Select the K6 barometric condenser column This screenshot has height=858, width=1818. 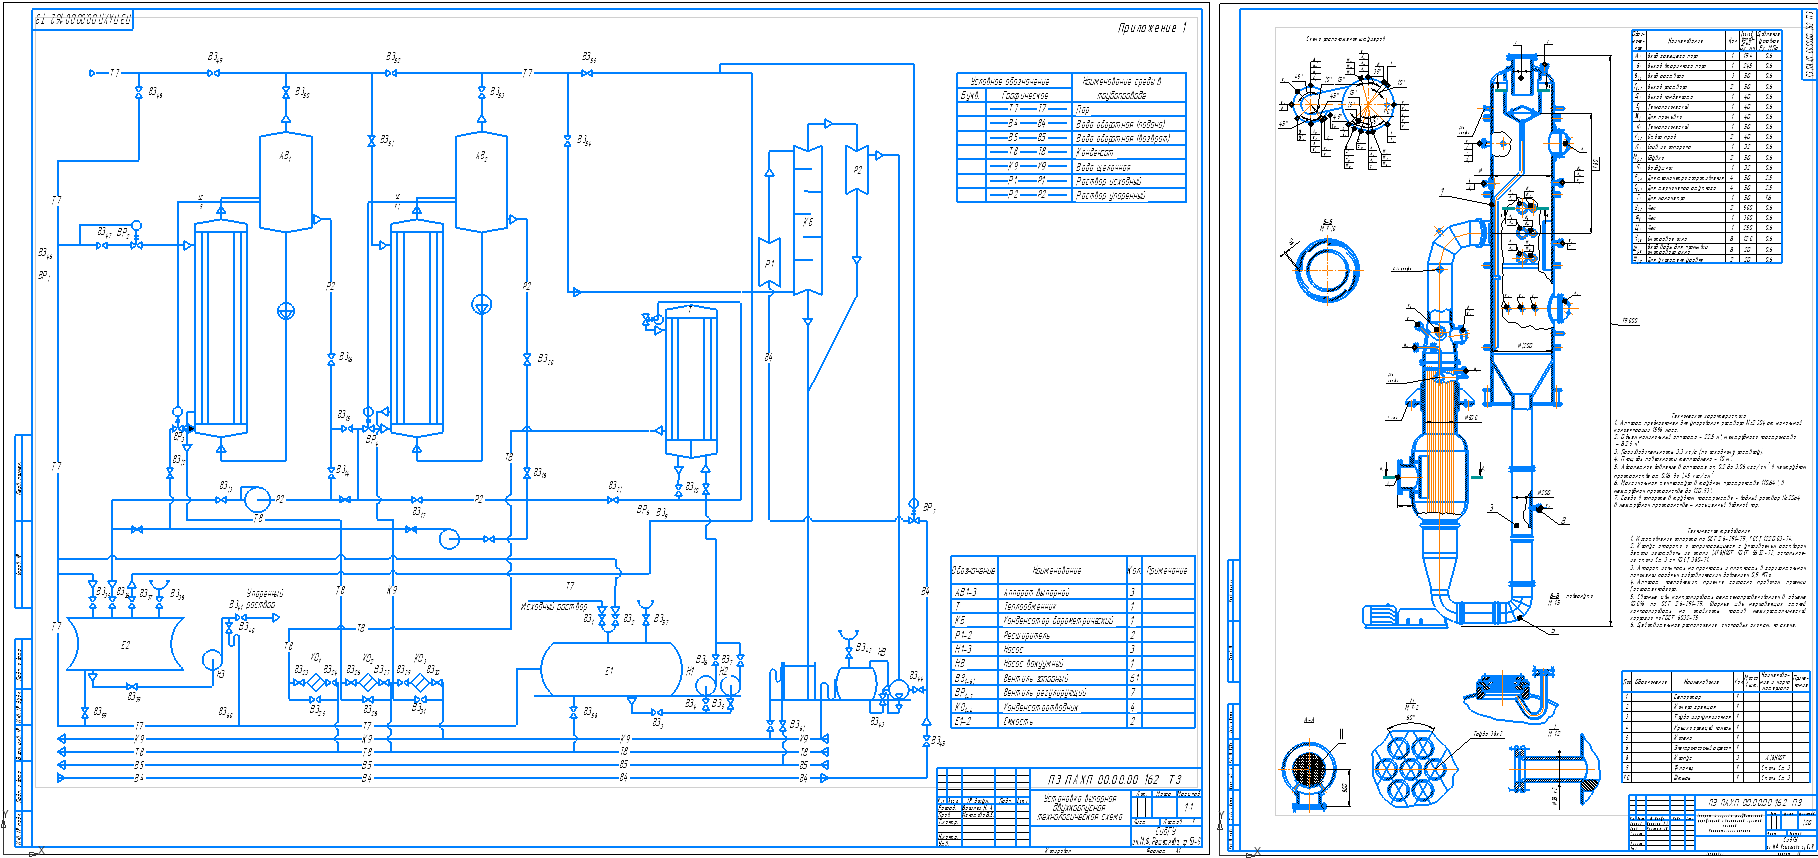click(x=808, y=220)
